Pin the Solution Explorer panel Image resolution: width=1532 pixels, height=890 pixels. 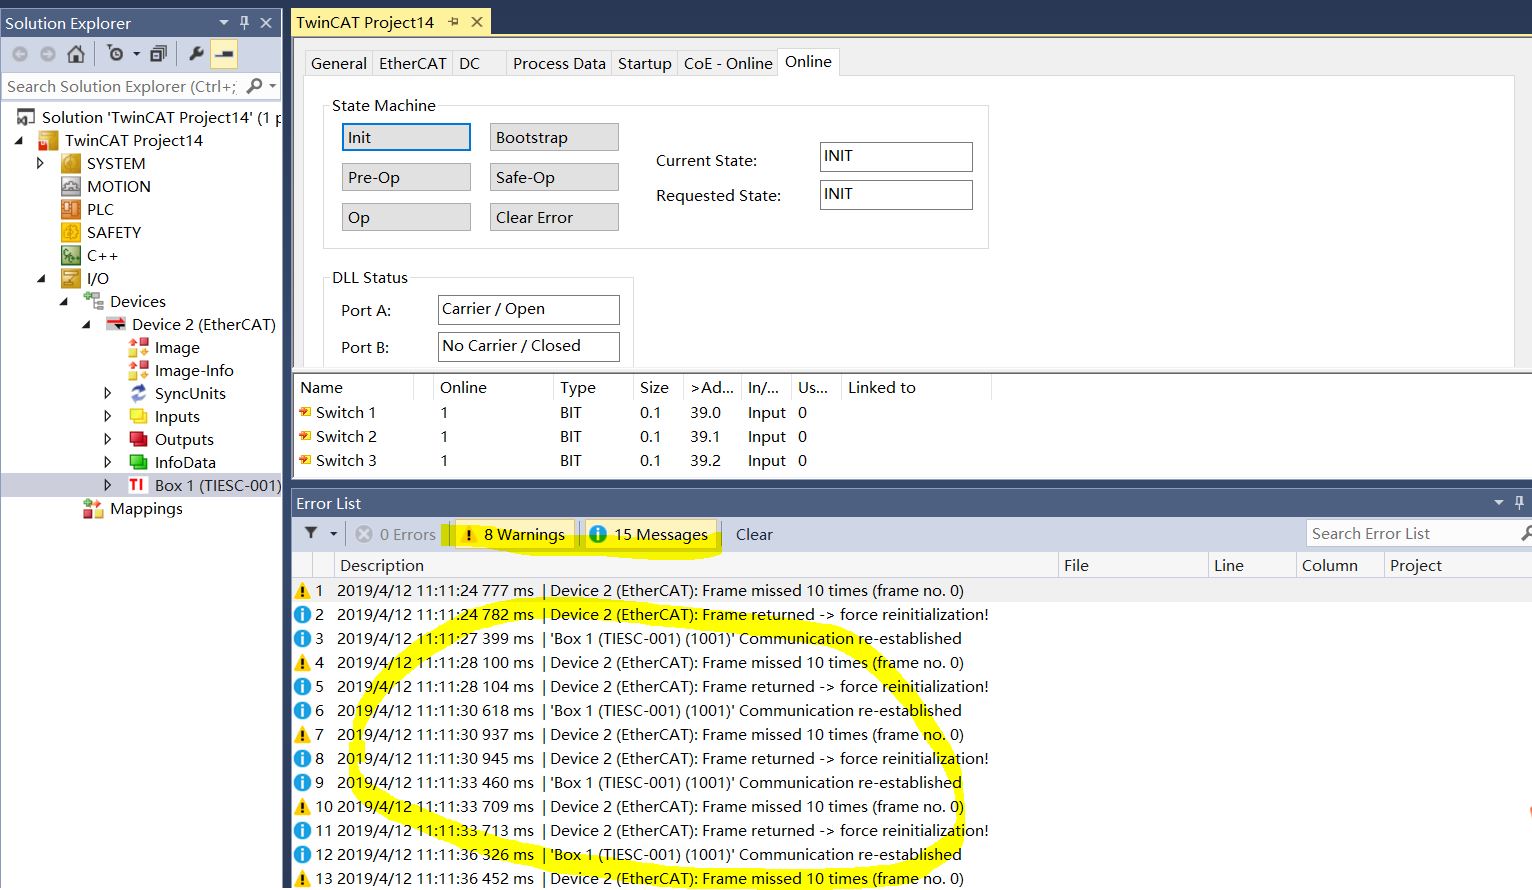click(x=245, y=23)
